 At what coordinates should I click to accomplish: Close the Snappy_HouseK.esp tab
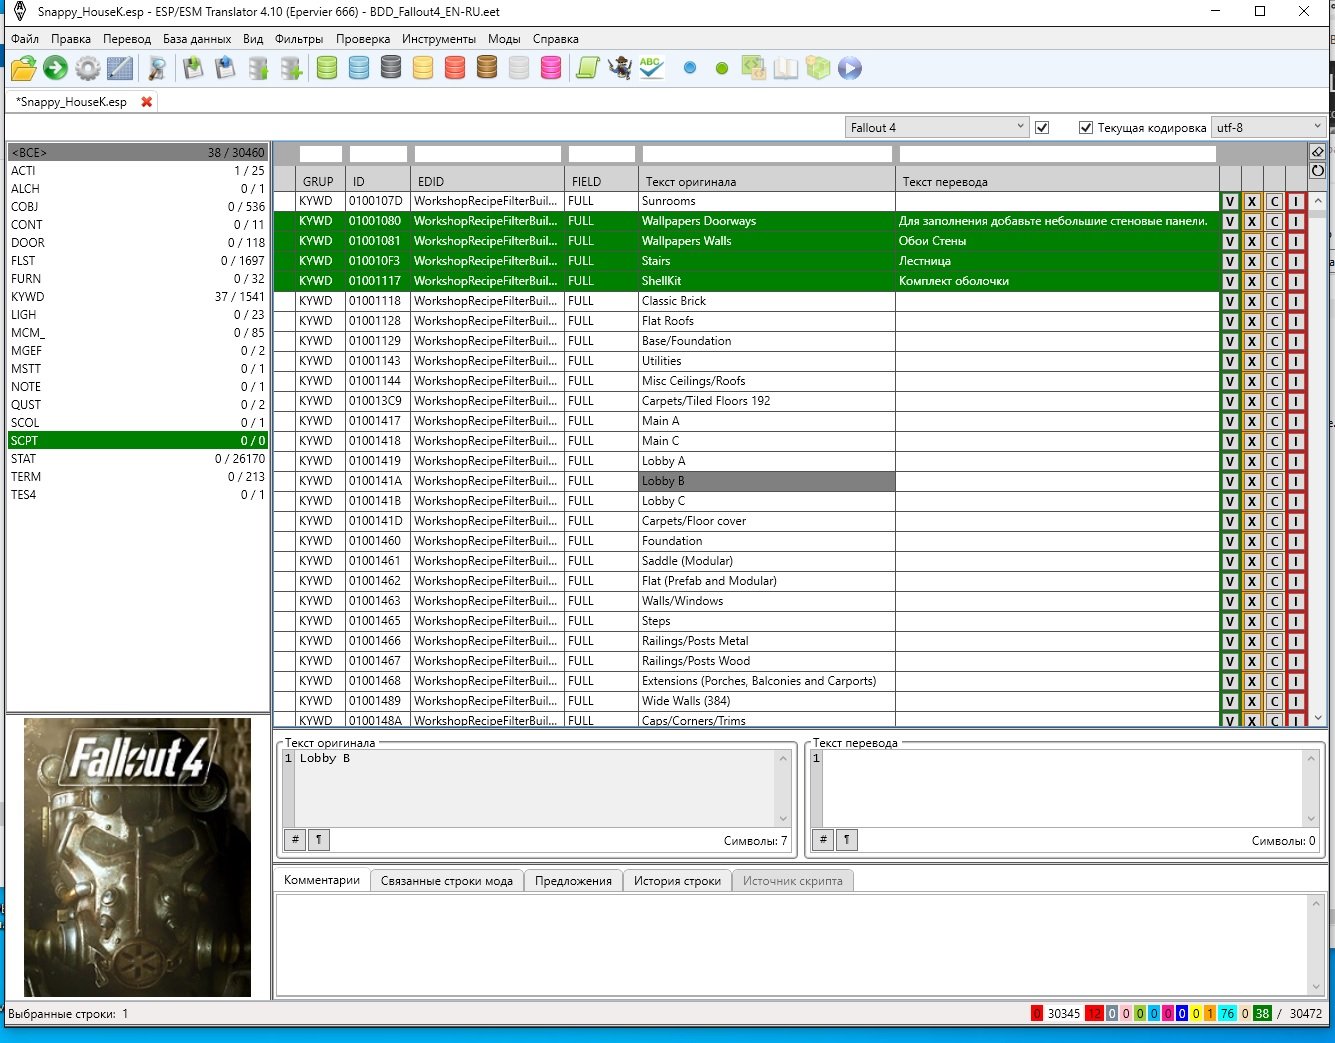point(147,102)
